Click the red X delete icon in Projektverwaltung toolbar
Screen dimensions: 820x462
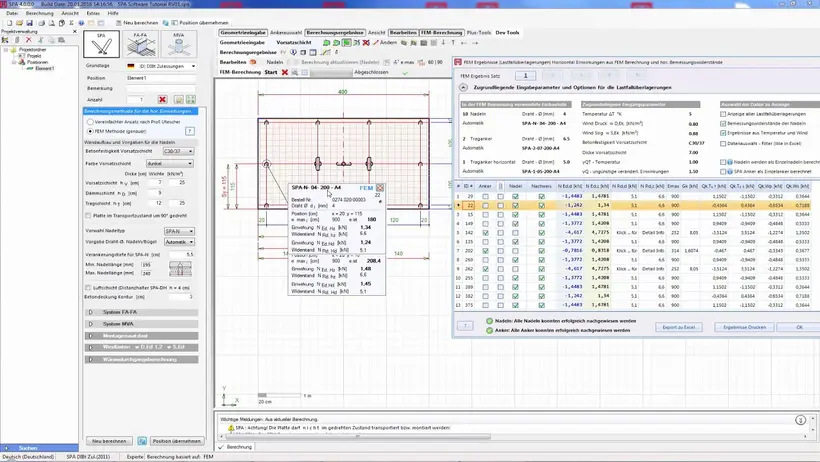click(x=29, y=40)
